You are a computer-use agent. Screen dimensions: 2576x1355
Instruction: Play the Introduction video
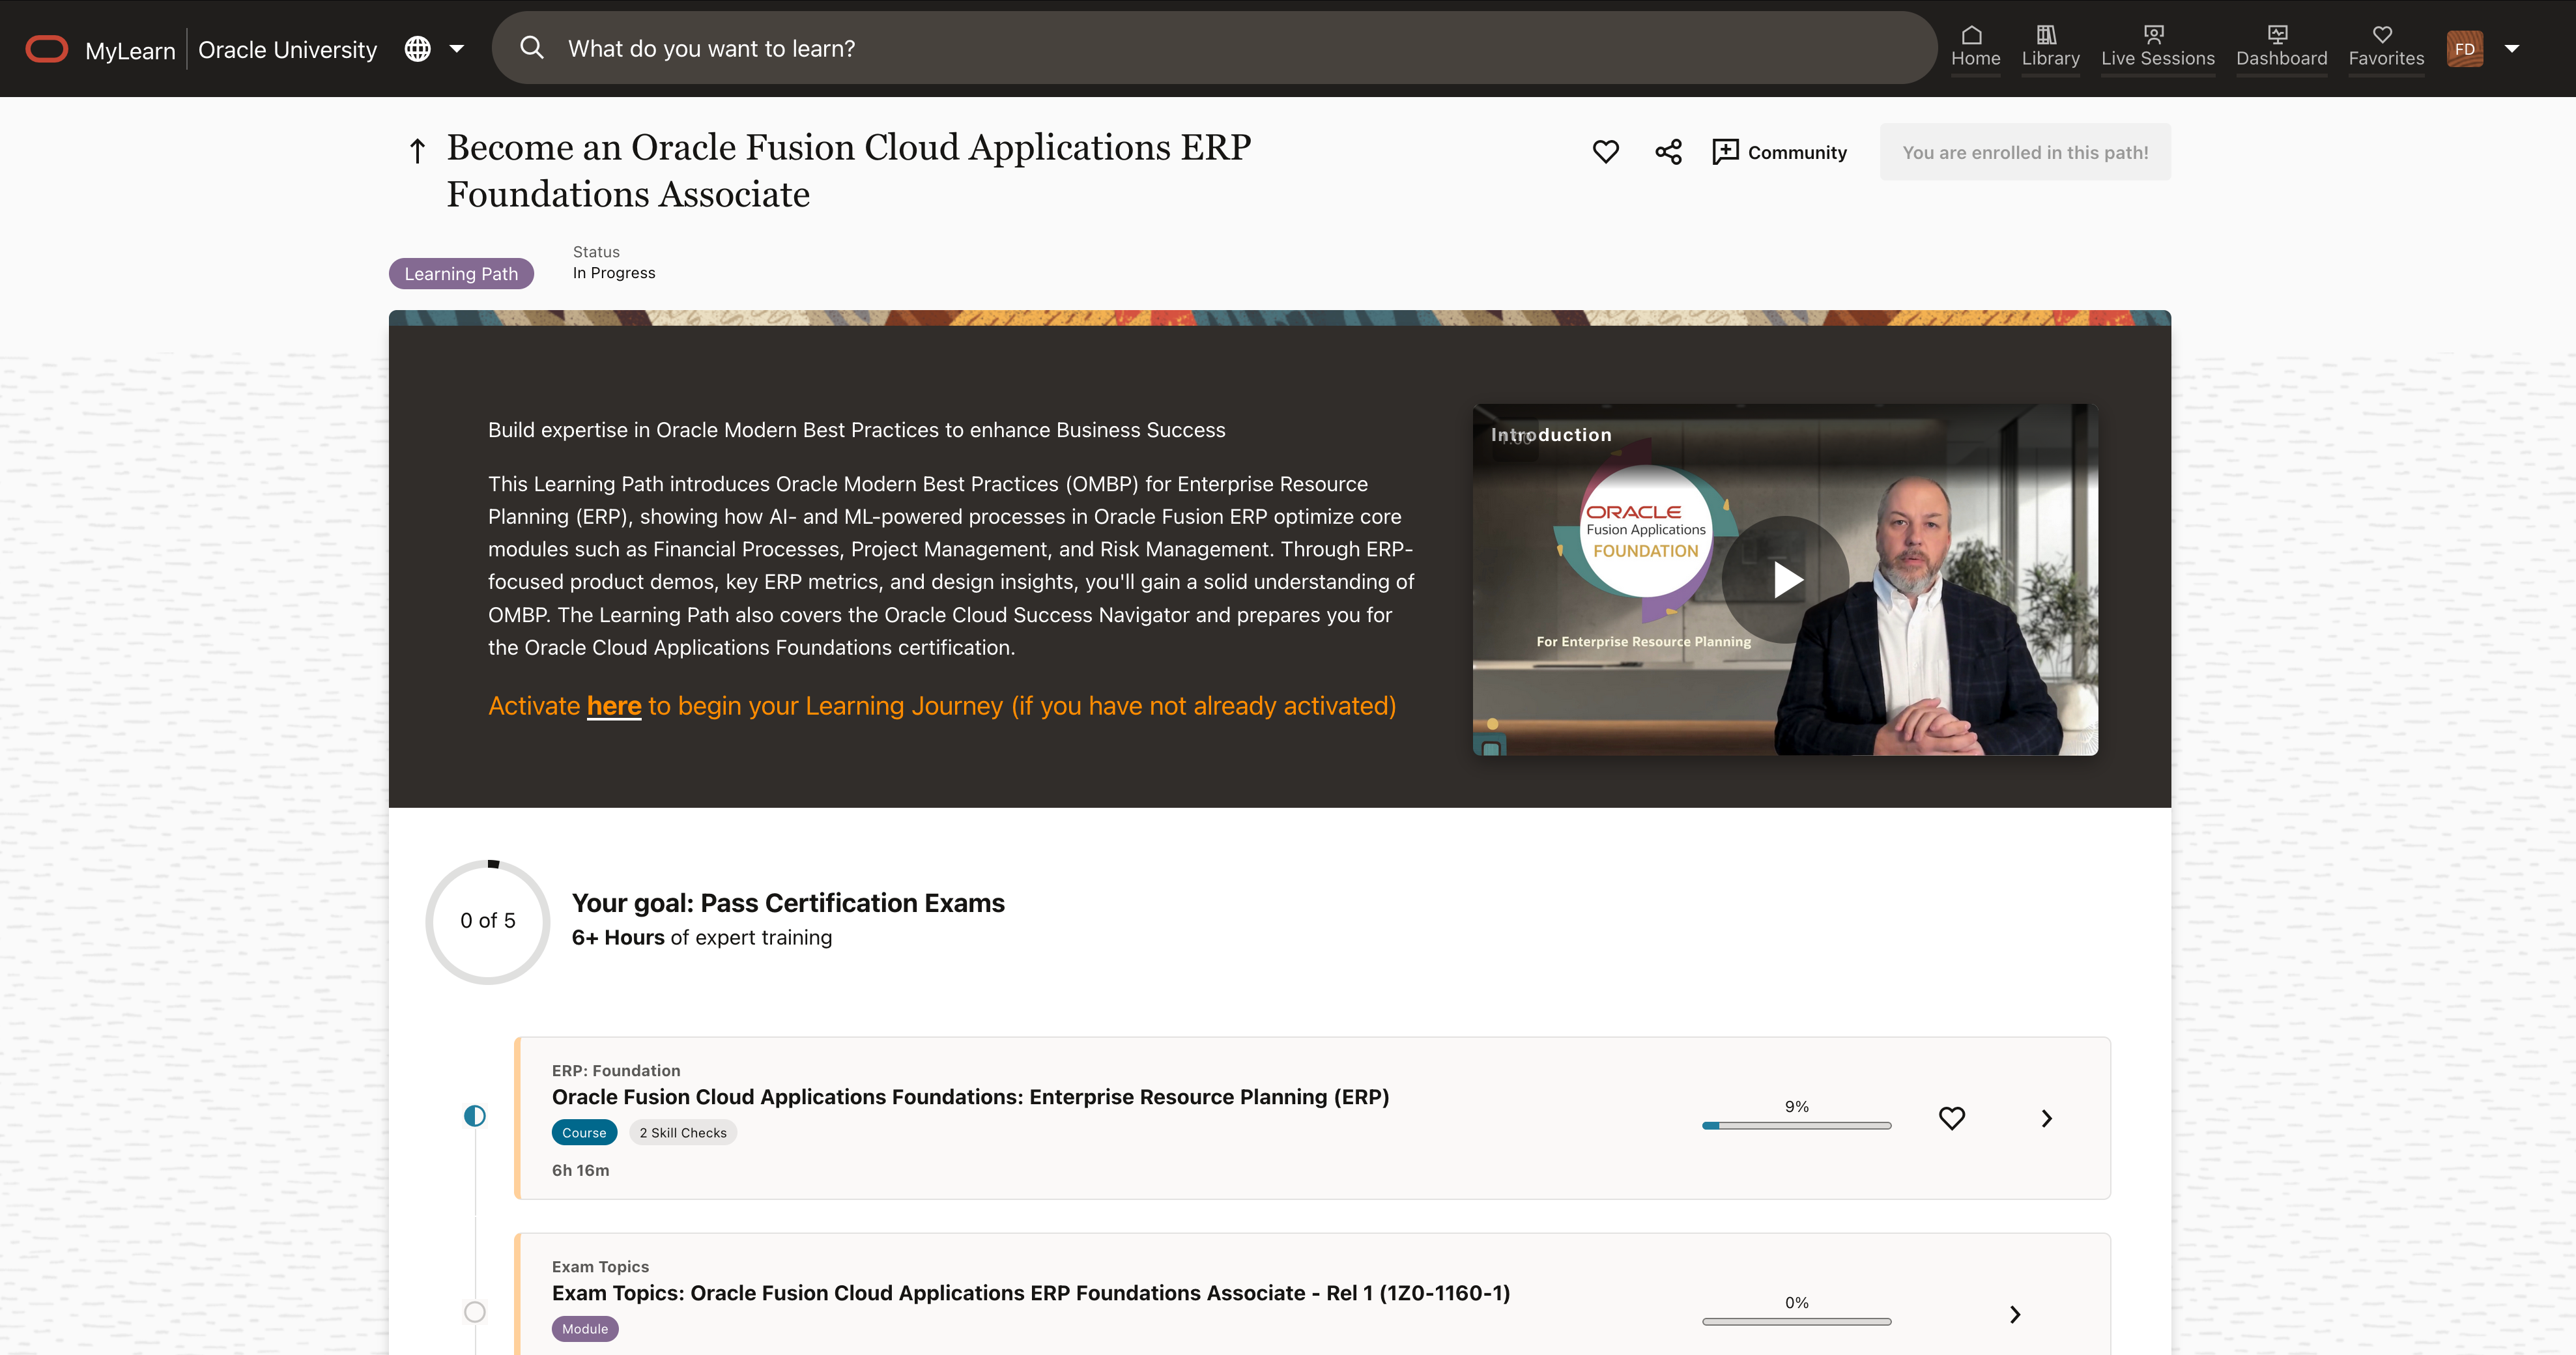tap(1786, 580)
